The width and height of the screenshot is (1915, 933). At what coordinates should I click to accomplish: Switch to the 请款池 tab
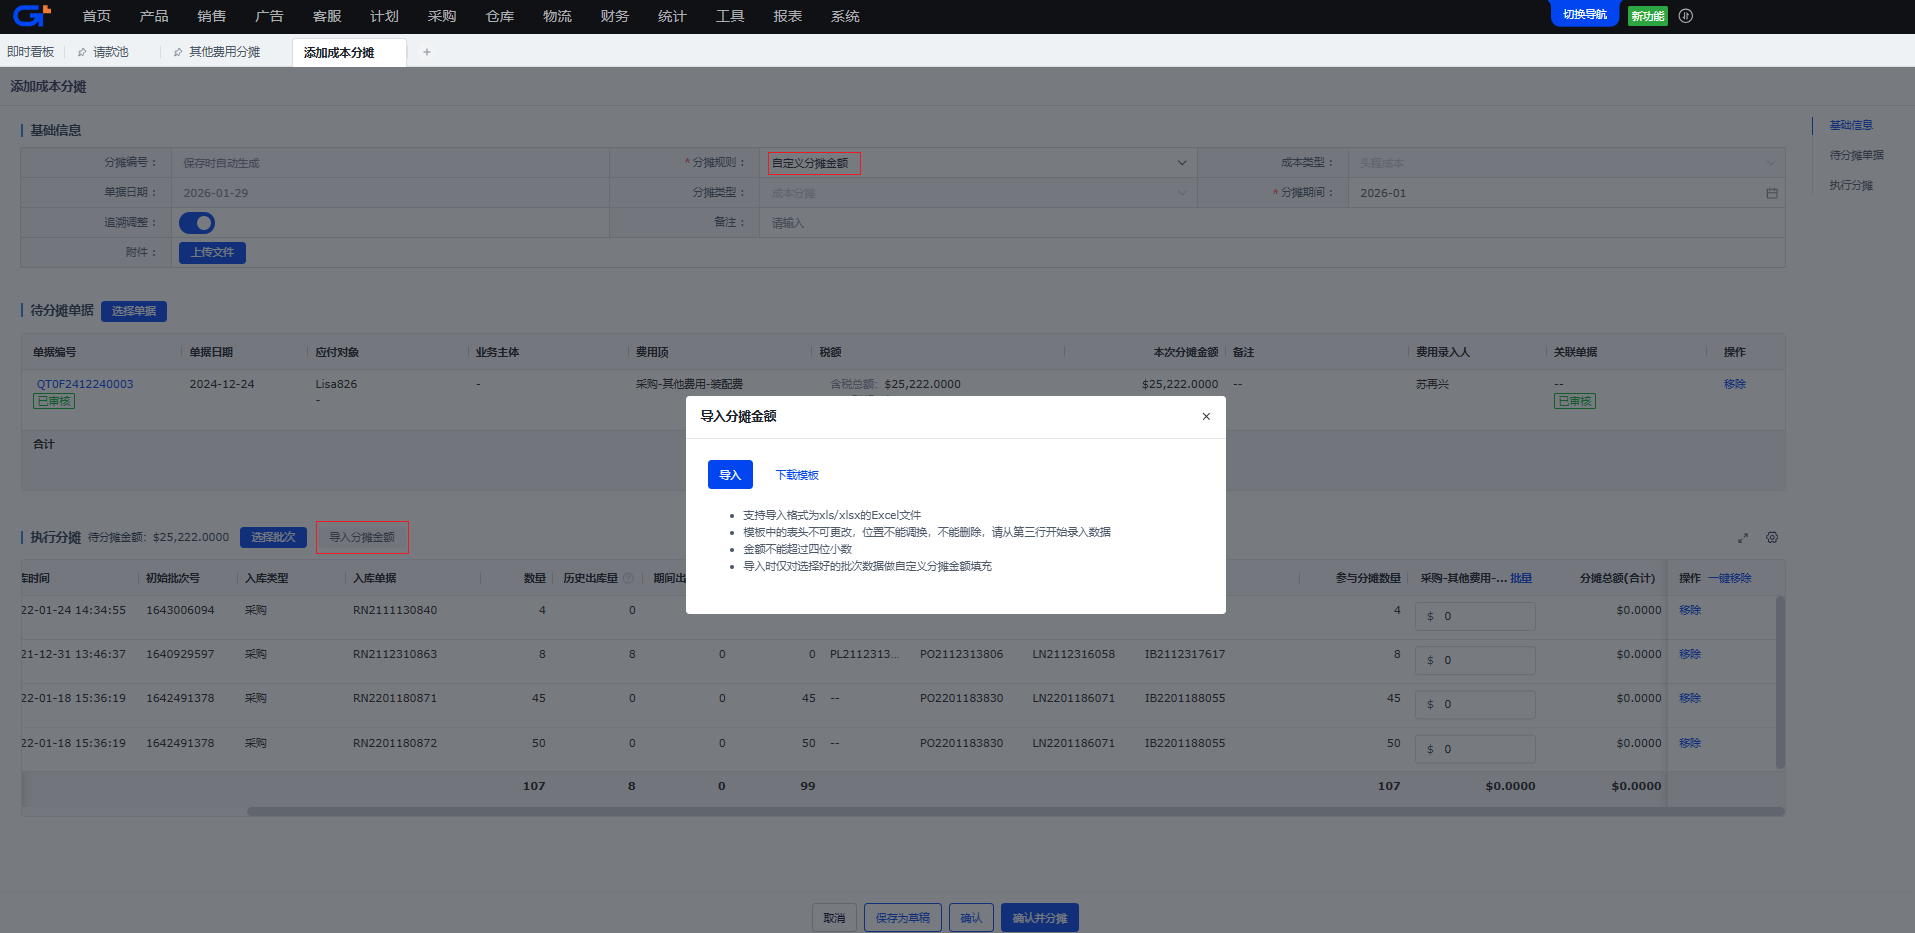click(111, 52)
